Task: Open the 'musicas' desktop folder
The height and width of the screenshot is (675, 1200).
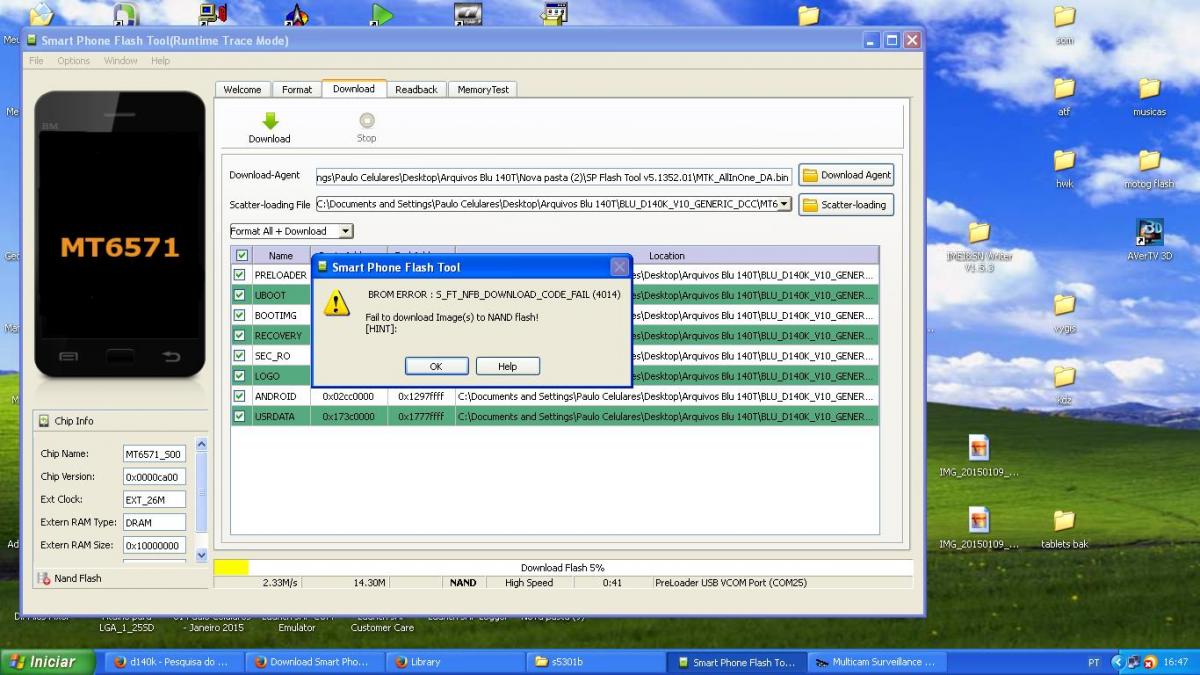Action: point(1149,89)
